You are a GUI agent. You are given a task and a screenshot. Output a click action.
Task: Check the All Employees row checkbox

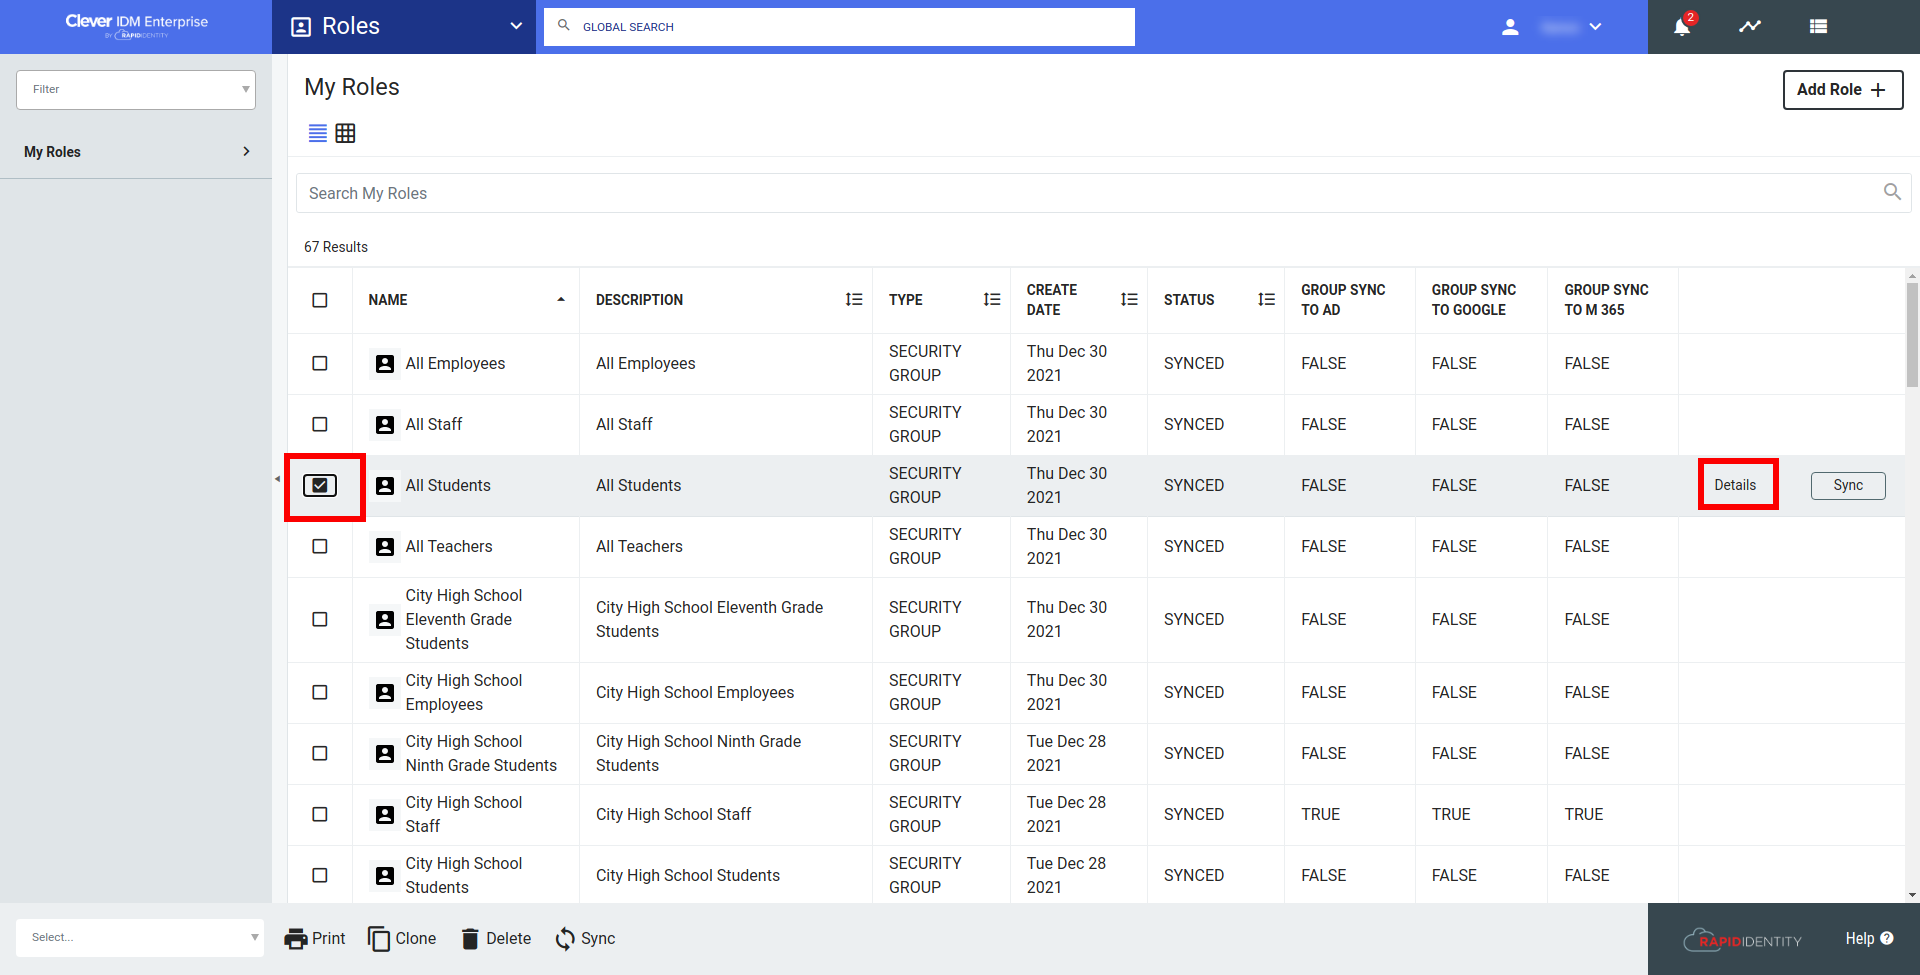click(320, 363)
